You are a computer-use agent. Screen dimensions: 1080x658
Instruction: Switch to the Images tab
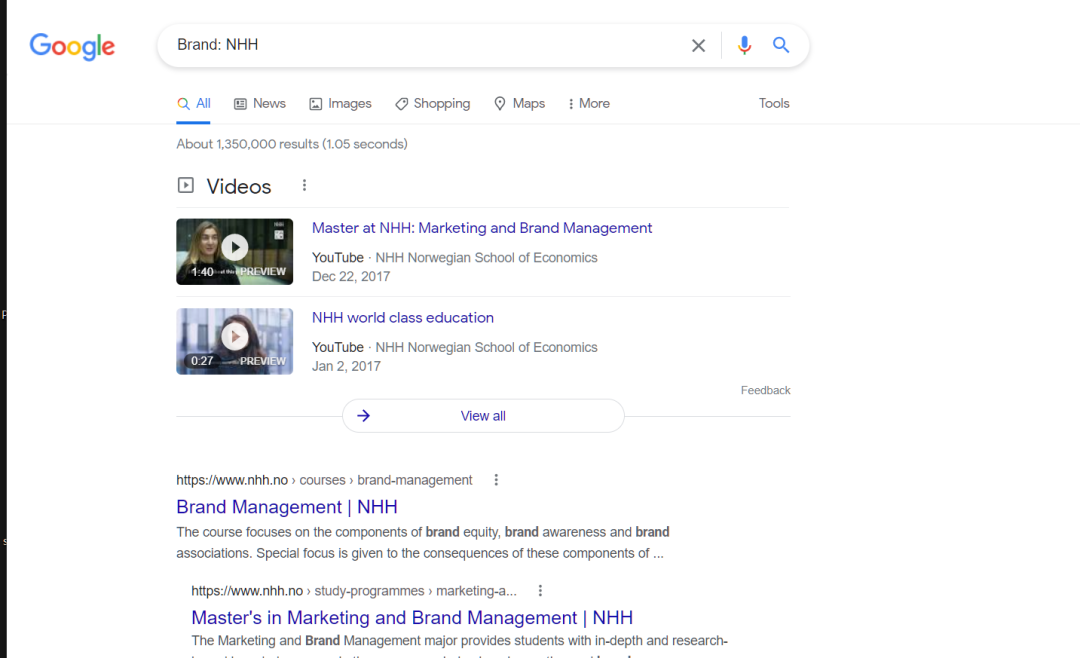pyautogui.click(x=340, y=103)
